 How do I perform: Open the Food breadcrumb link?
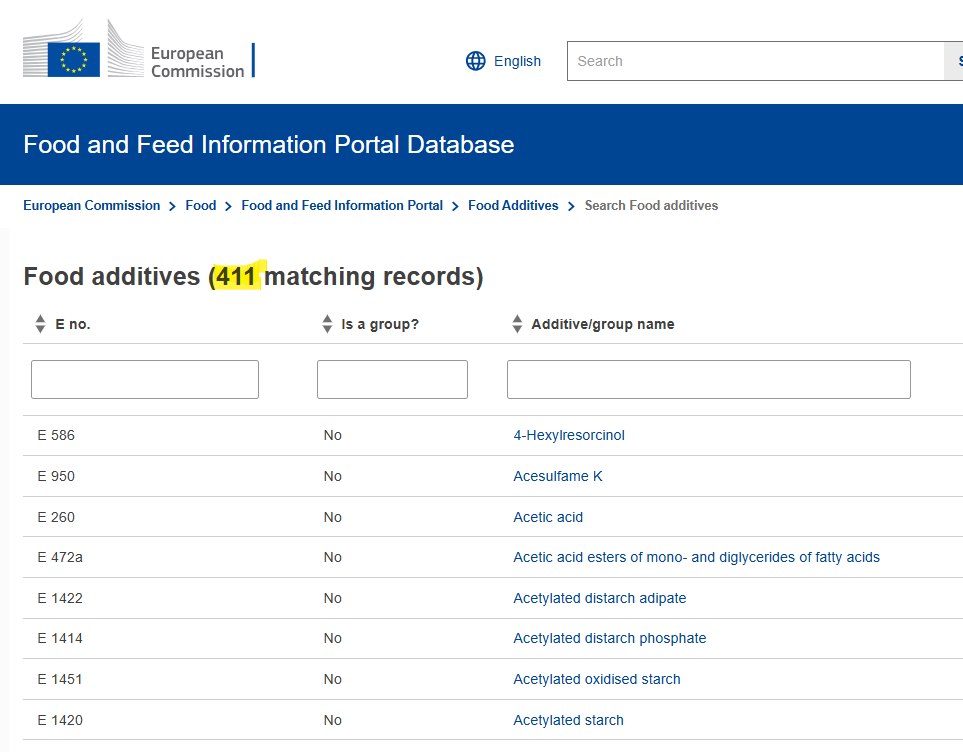pyautogui.click(x=201, y=205)
